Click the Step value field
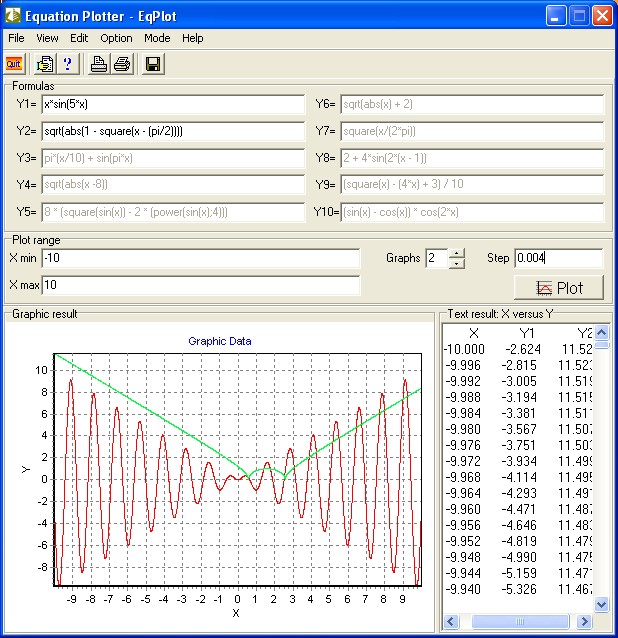618x638 pixels. tap(558, 259)
